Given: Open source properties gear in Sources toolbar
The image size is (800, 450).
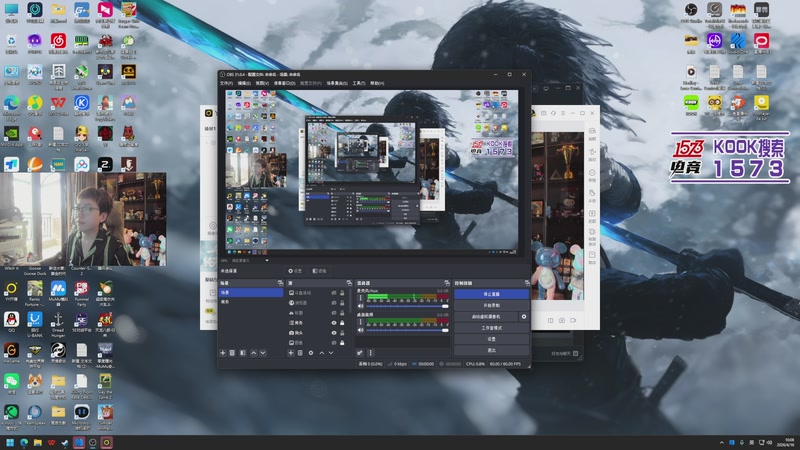Looking at the screenshot, I should 311,353.
